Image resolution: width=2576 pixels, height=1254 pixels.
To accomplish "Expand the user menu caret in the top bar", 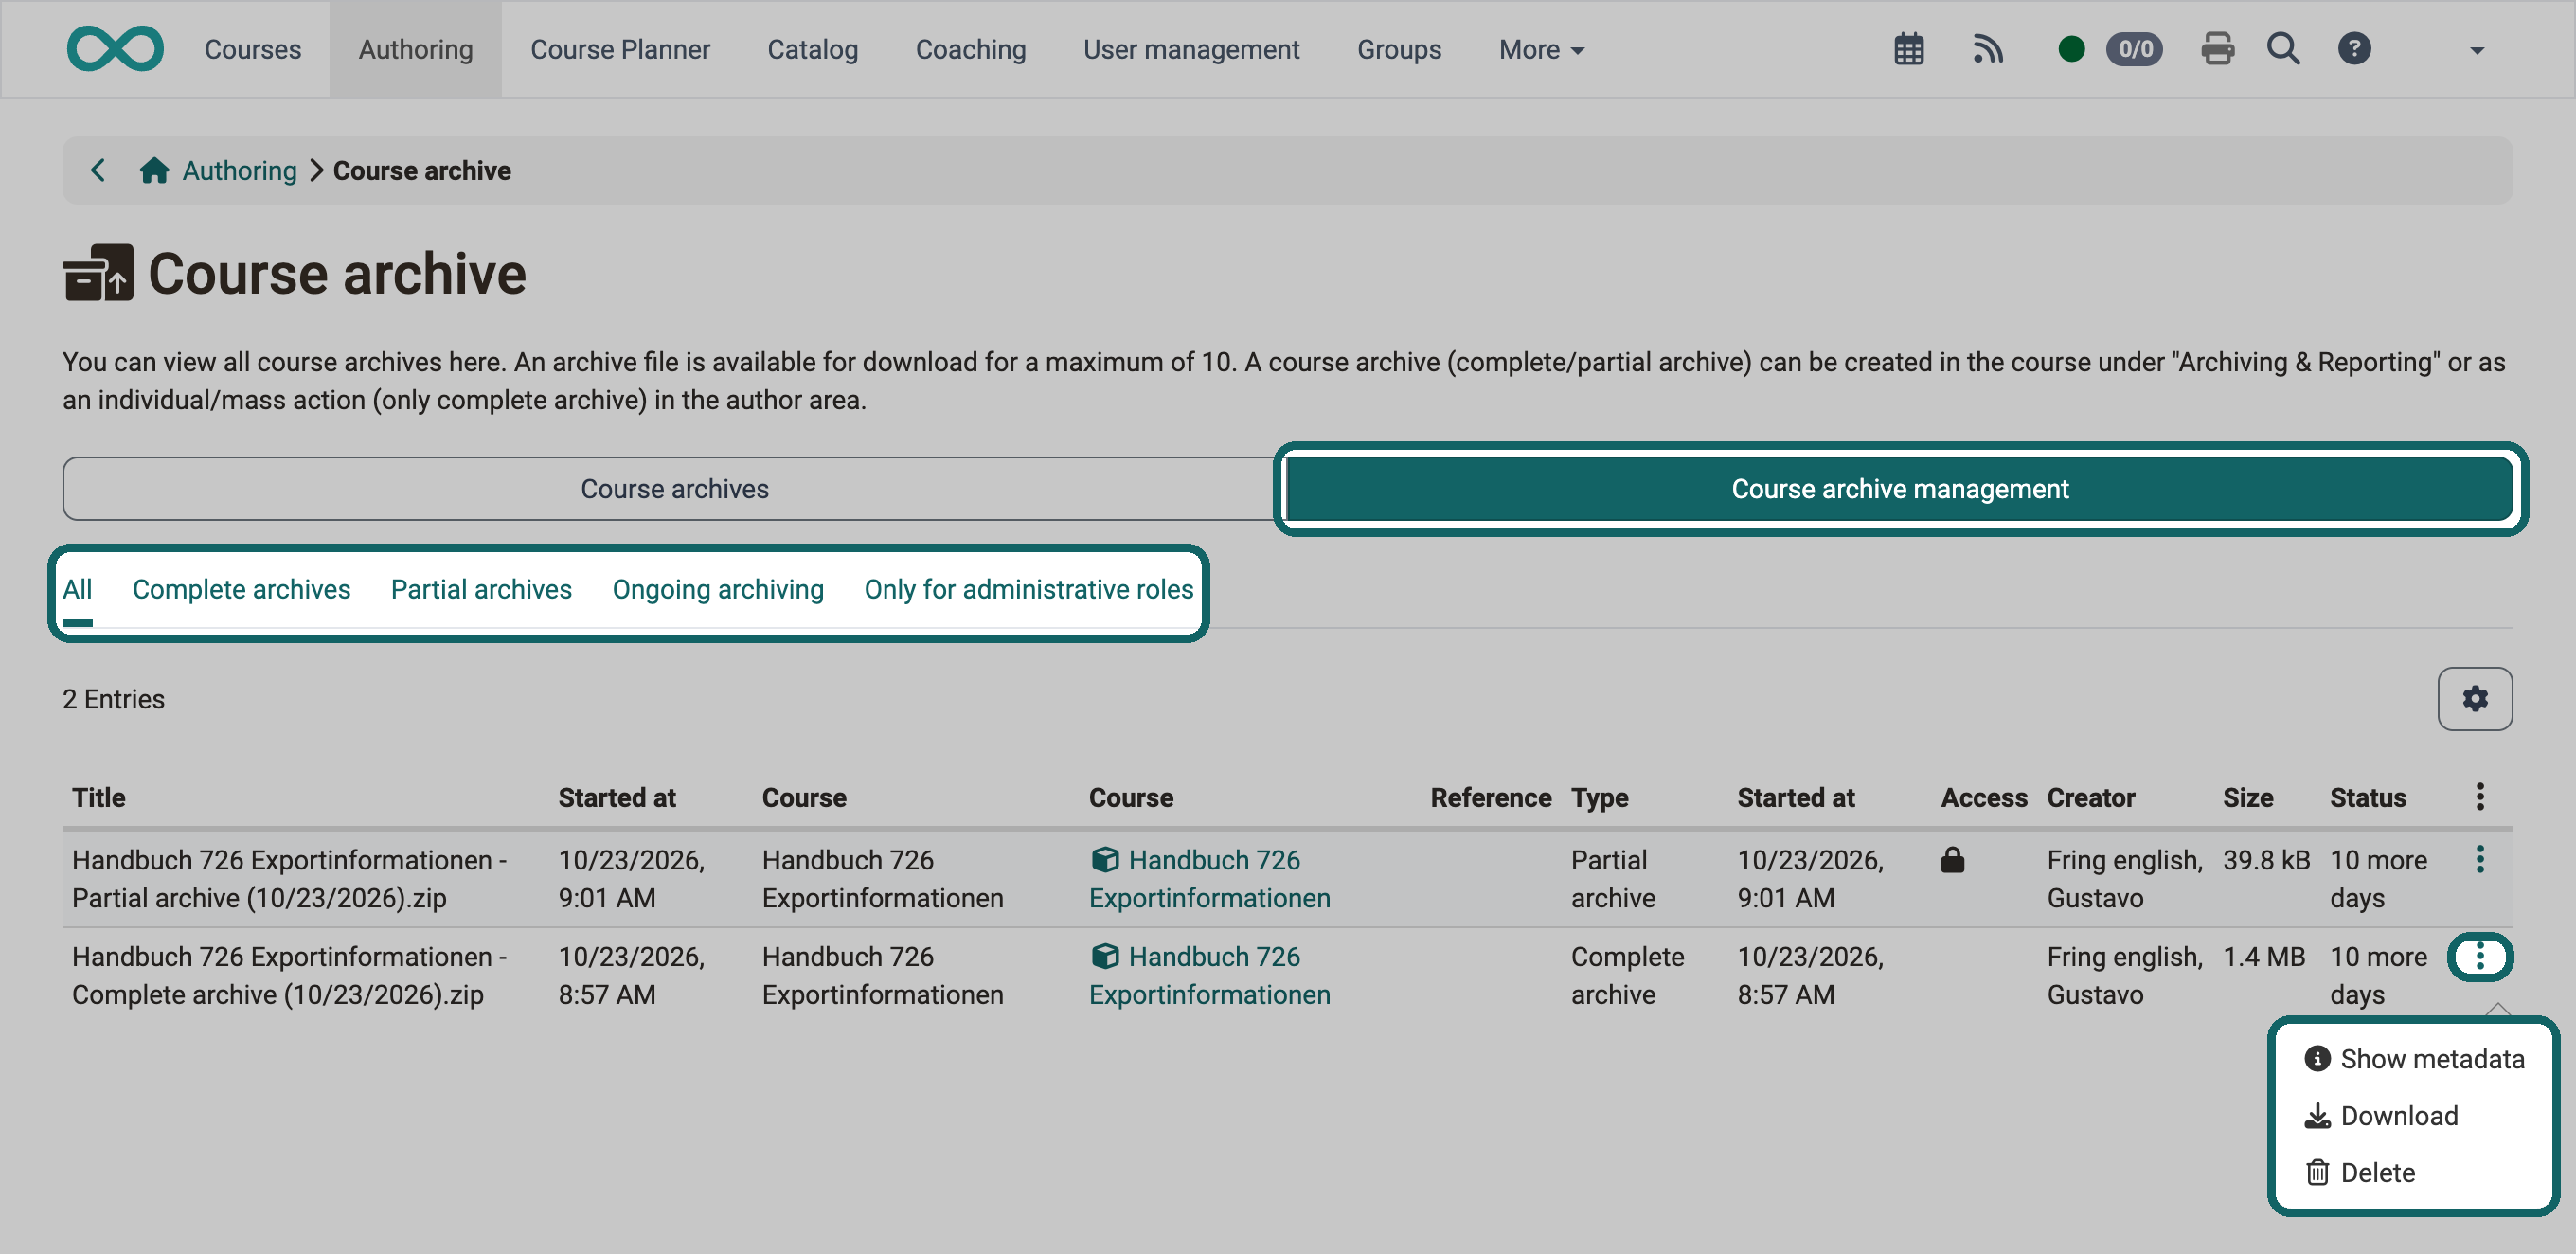I will (2476, 51).
